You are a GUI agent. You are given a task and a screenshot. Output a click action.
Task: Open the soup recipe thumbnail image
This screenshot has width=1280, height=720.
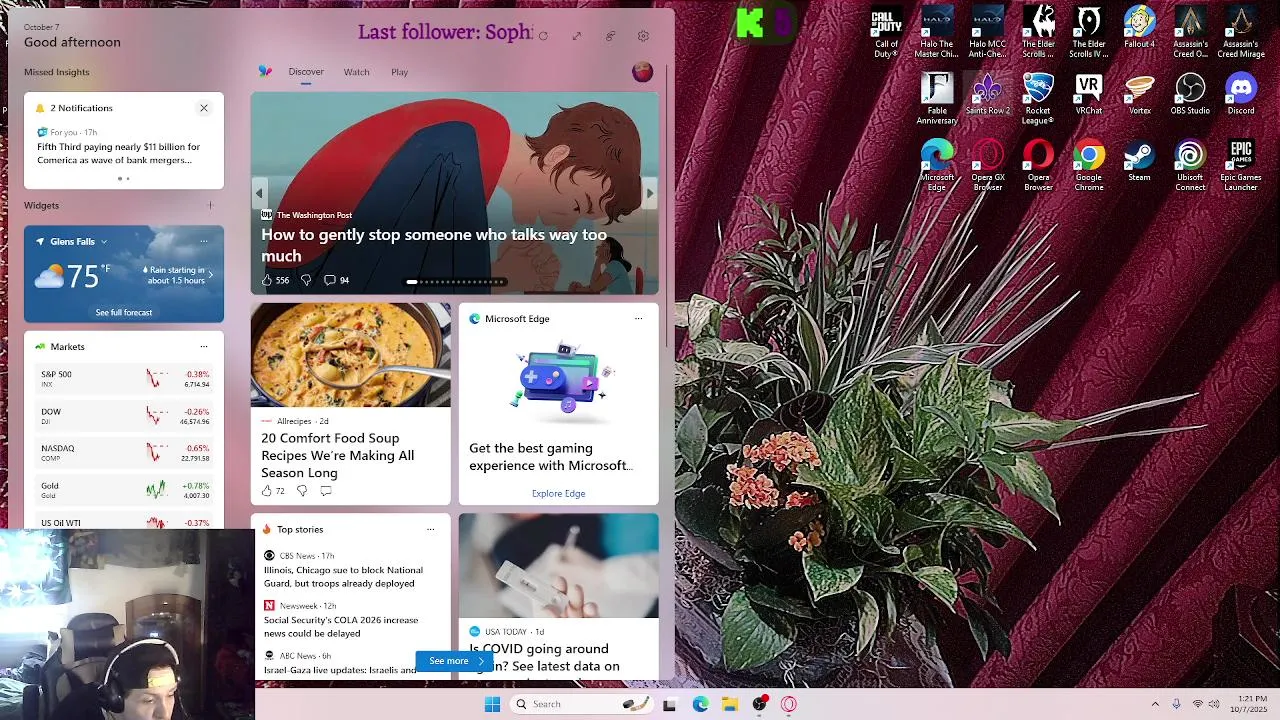click(351, 355)
